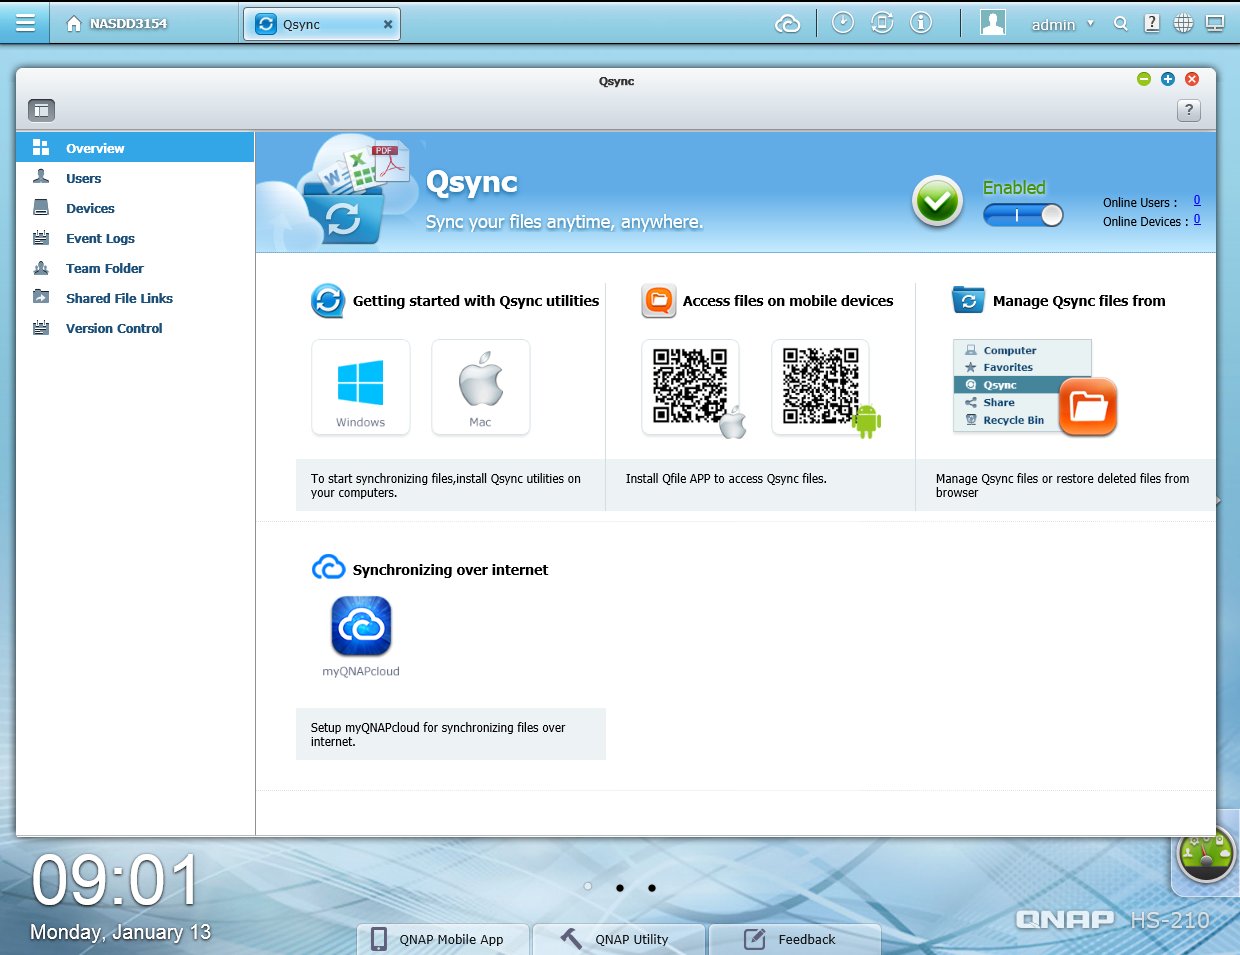
Task: Open desktop preferences monitor icon
Action: pyautogui.click(x=1215, y=23)
